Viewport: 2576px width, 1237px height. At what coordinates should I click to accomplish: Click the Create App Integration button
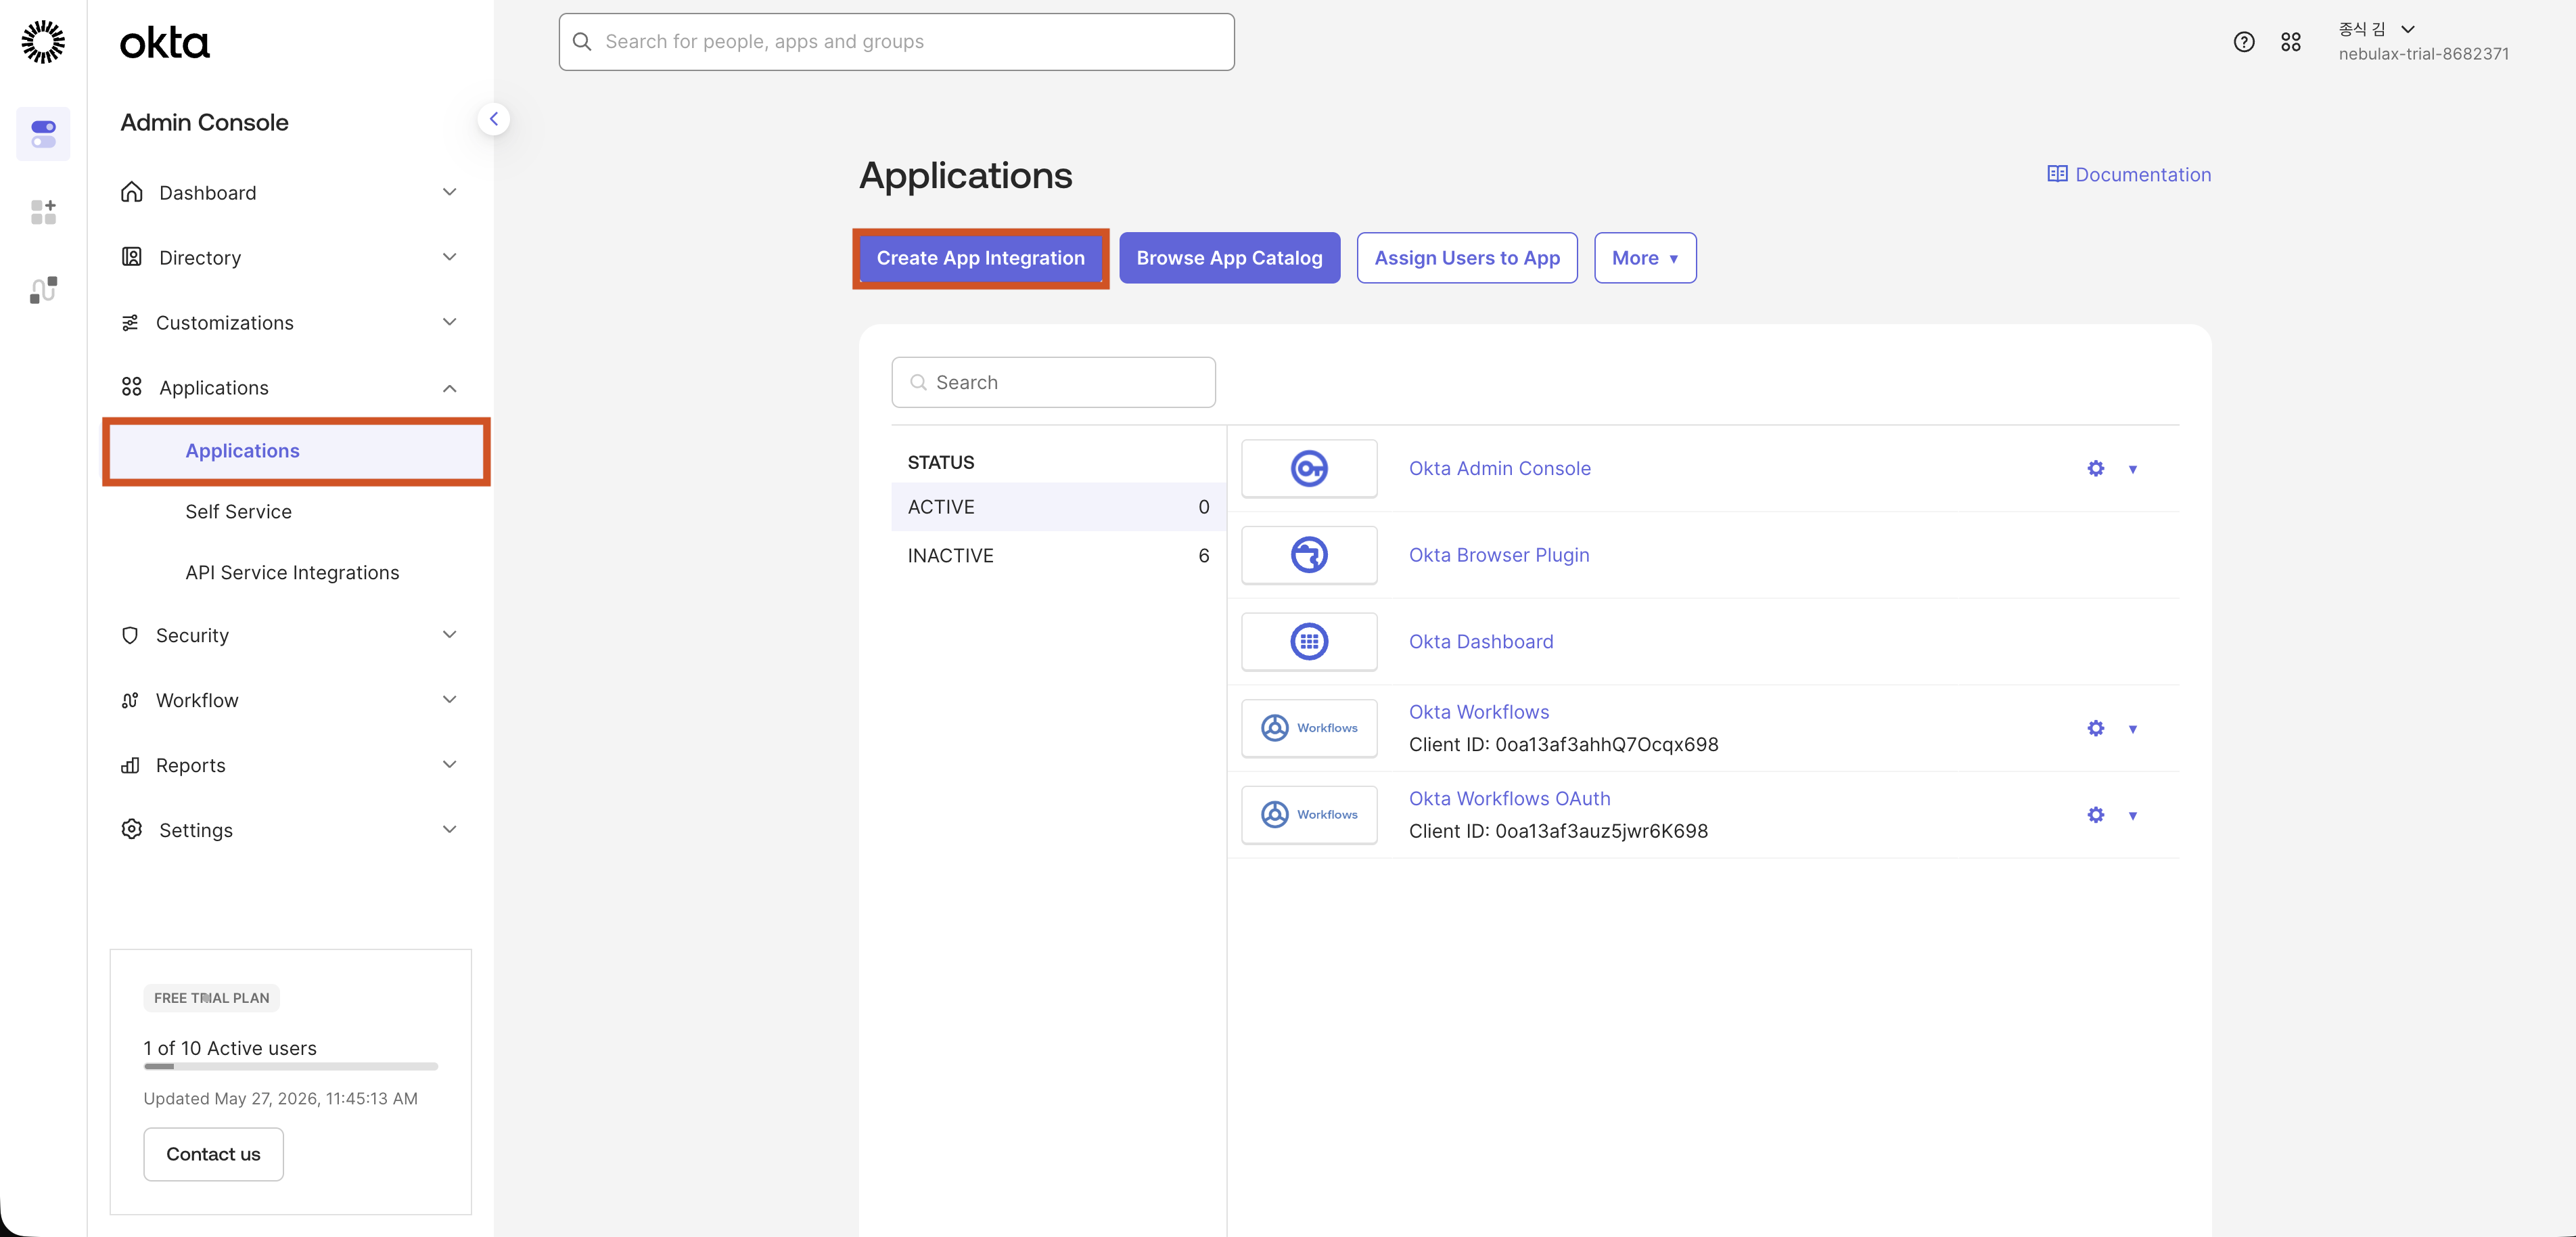tap(980, 258)
